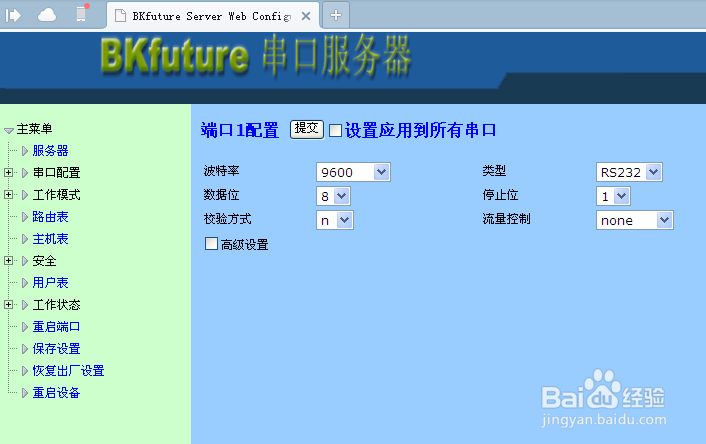
Task: Close the BKfuture Server Web Config tab
Action: (x=306, y=16)
